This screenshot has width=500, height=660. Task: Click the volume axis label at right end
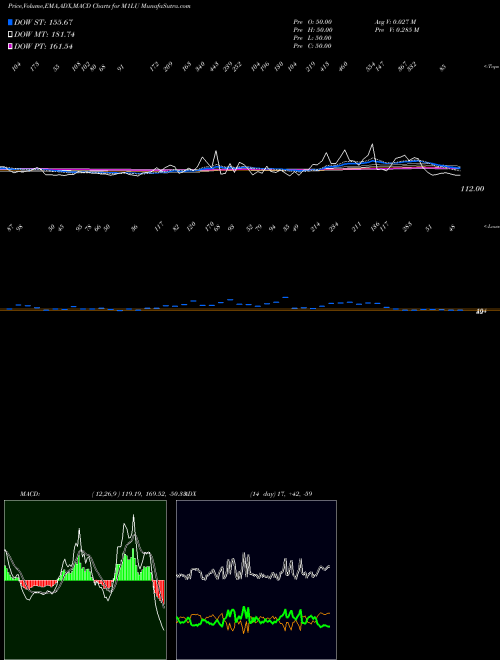click(x=481, y=311)
